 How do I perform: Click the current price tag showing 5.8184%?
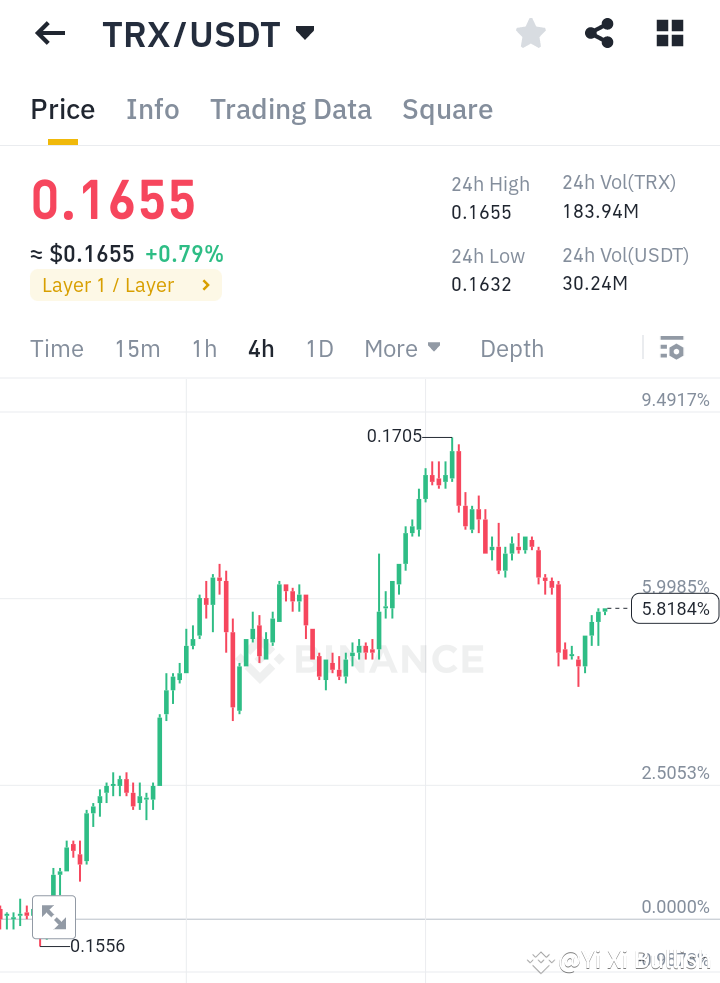(x=675, y=608)
